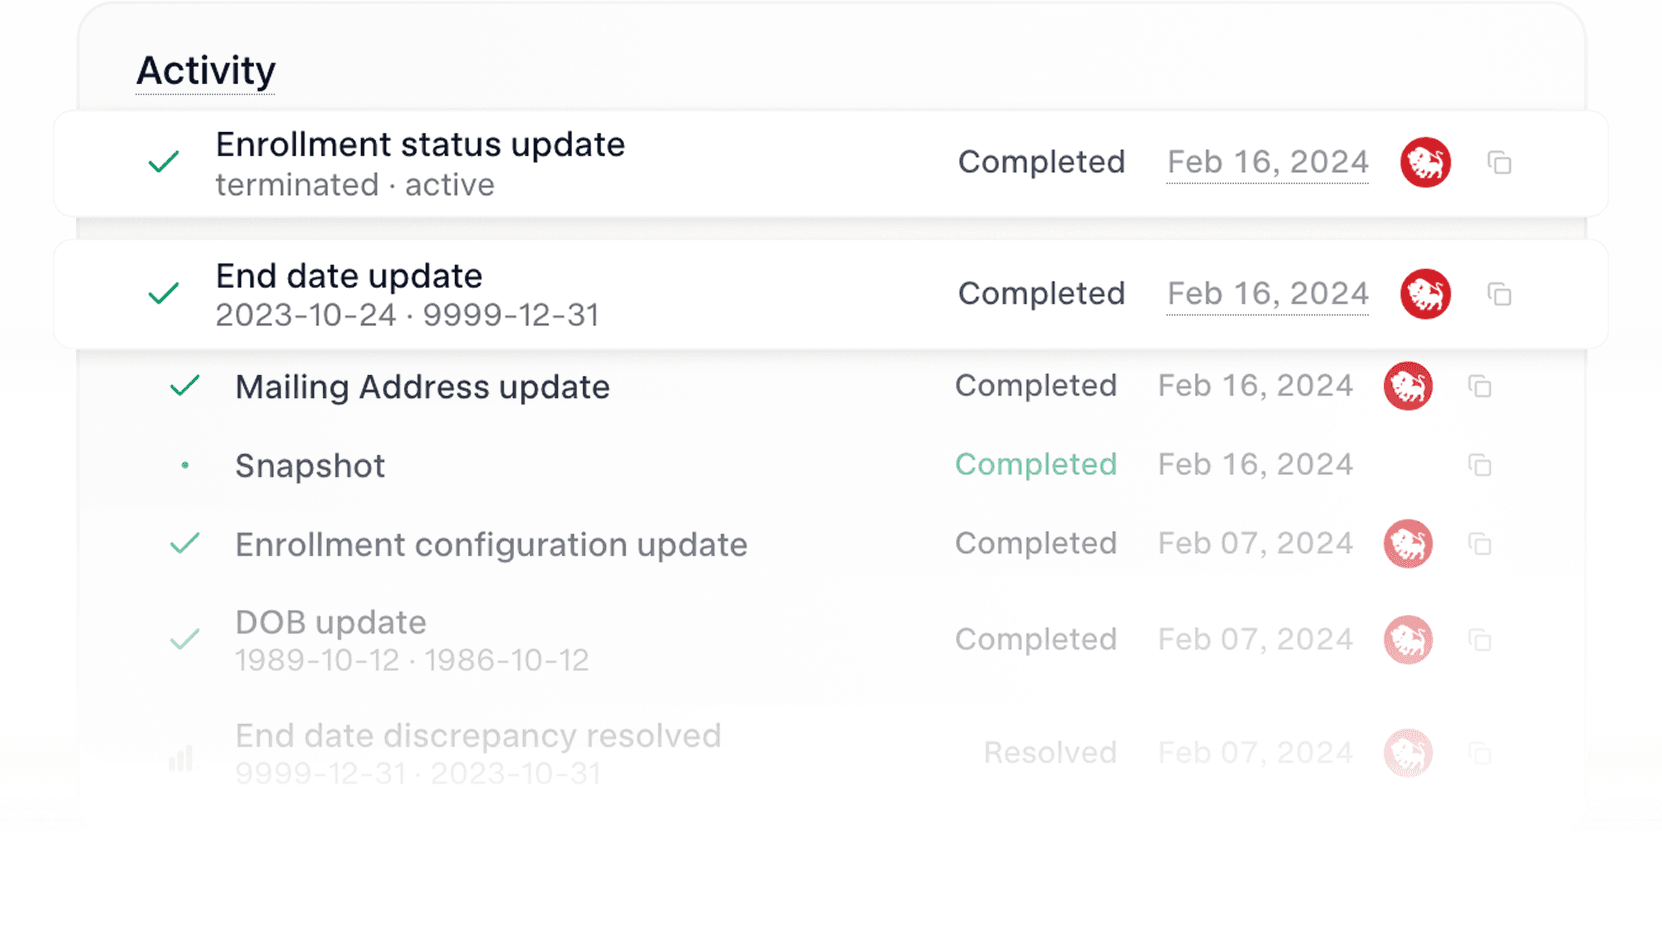This screenshot has height=936, width=1662.
Task: Copy the Mailing Address update entry
Action: pos(1480,386)
